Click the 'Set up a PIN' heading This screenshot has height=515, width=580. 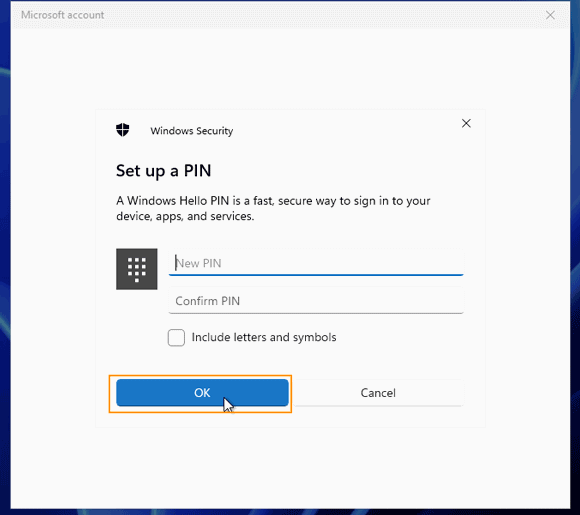click(x=163, y=171)
